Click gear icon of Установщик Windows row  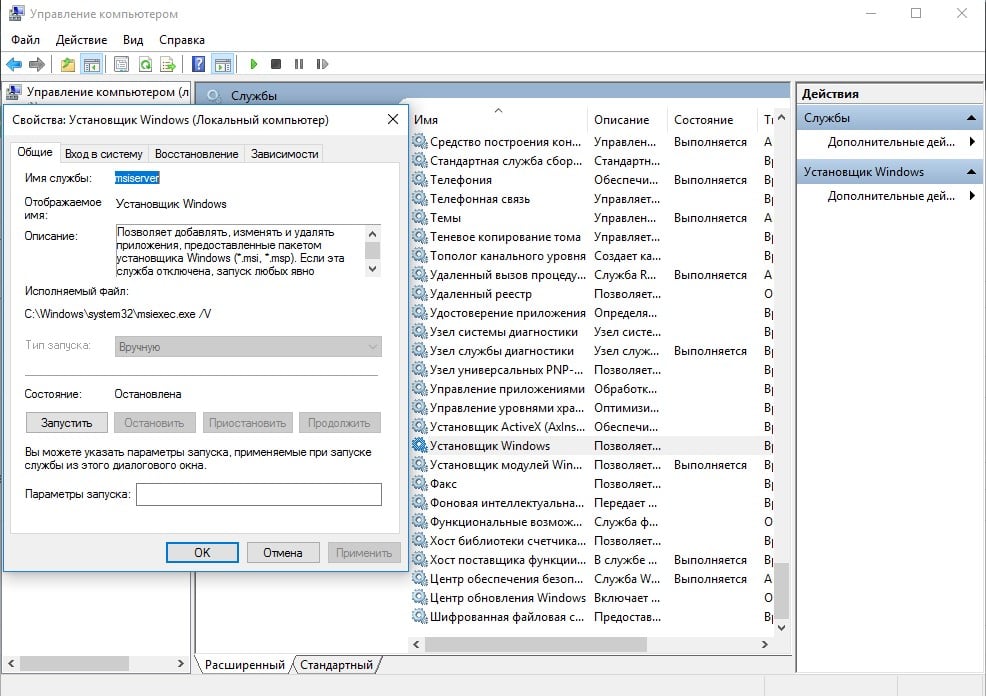point(419,446)
